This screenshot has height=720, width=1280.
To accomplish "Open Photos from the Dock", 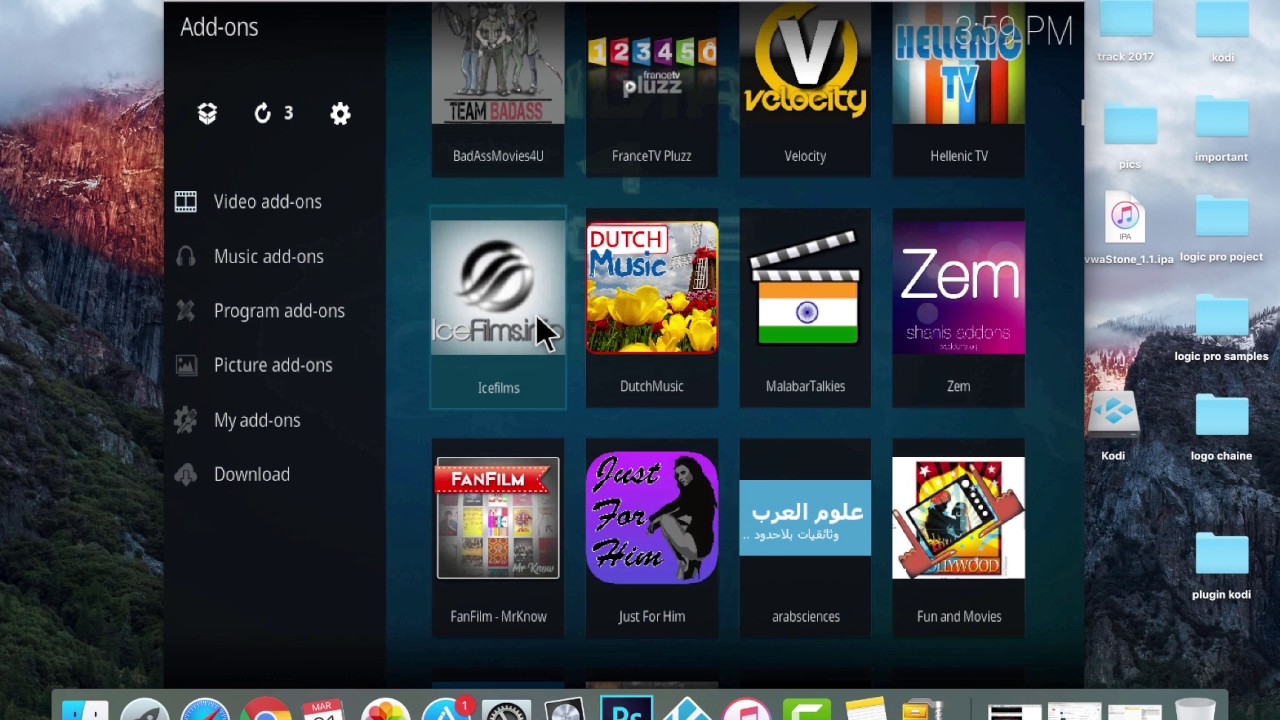I will (x=385, y=709).
